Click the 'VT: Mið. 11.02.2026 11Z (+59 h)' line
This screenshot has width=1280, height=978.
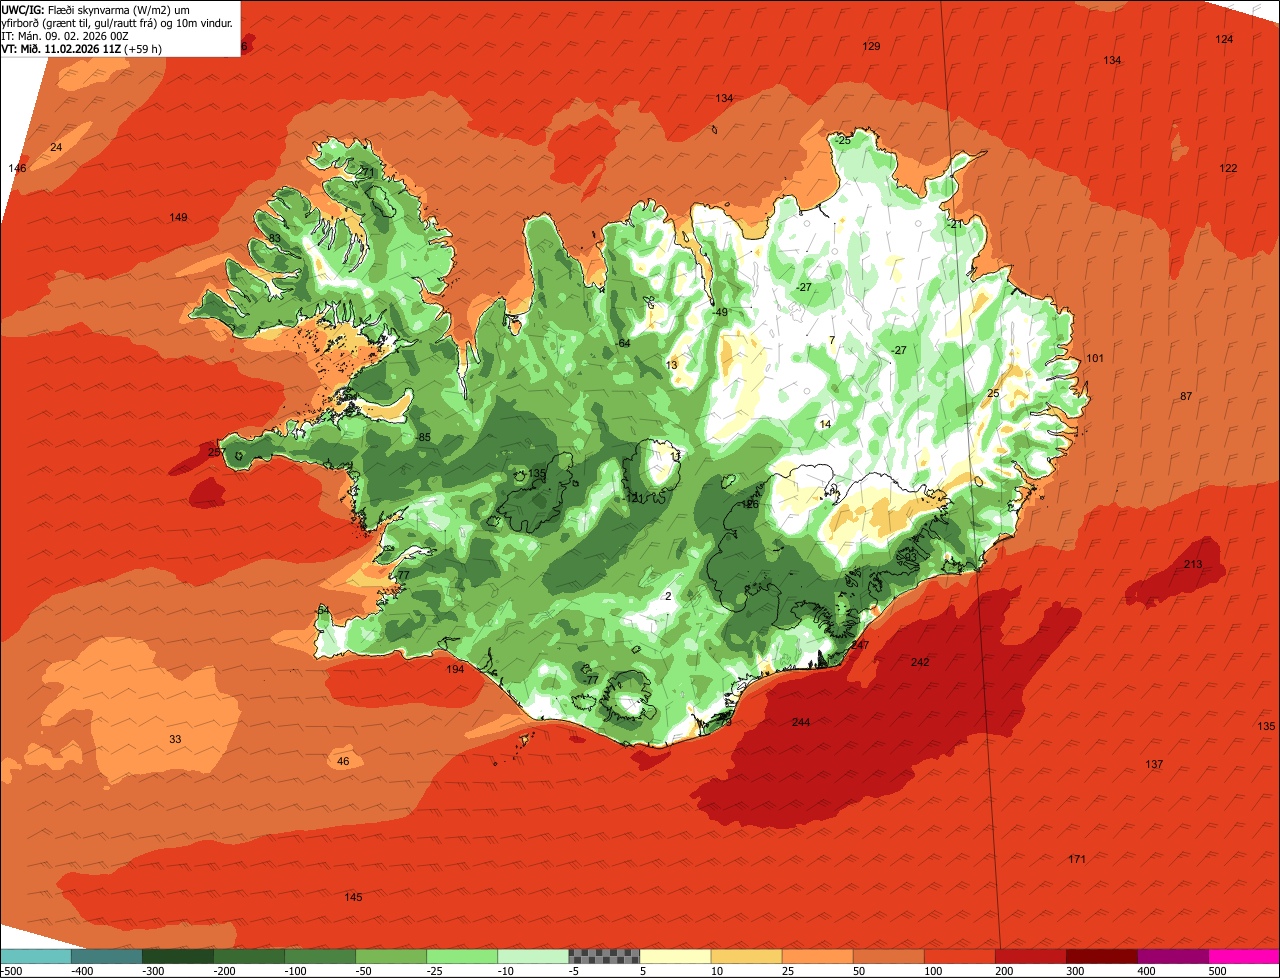pyautogui.click(x=82, y=48)
